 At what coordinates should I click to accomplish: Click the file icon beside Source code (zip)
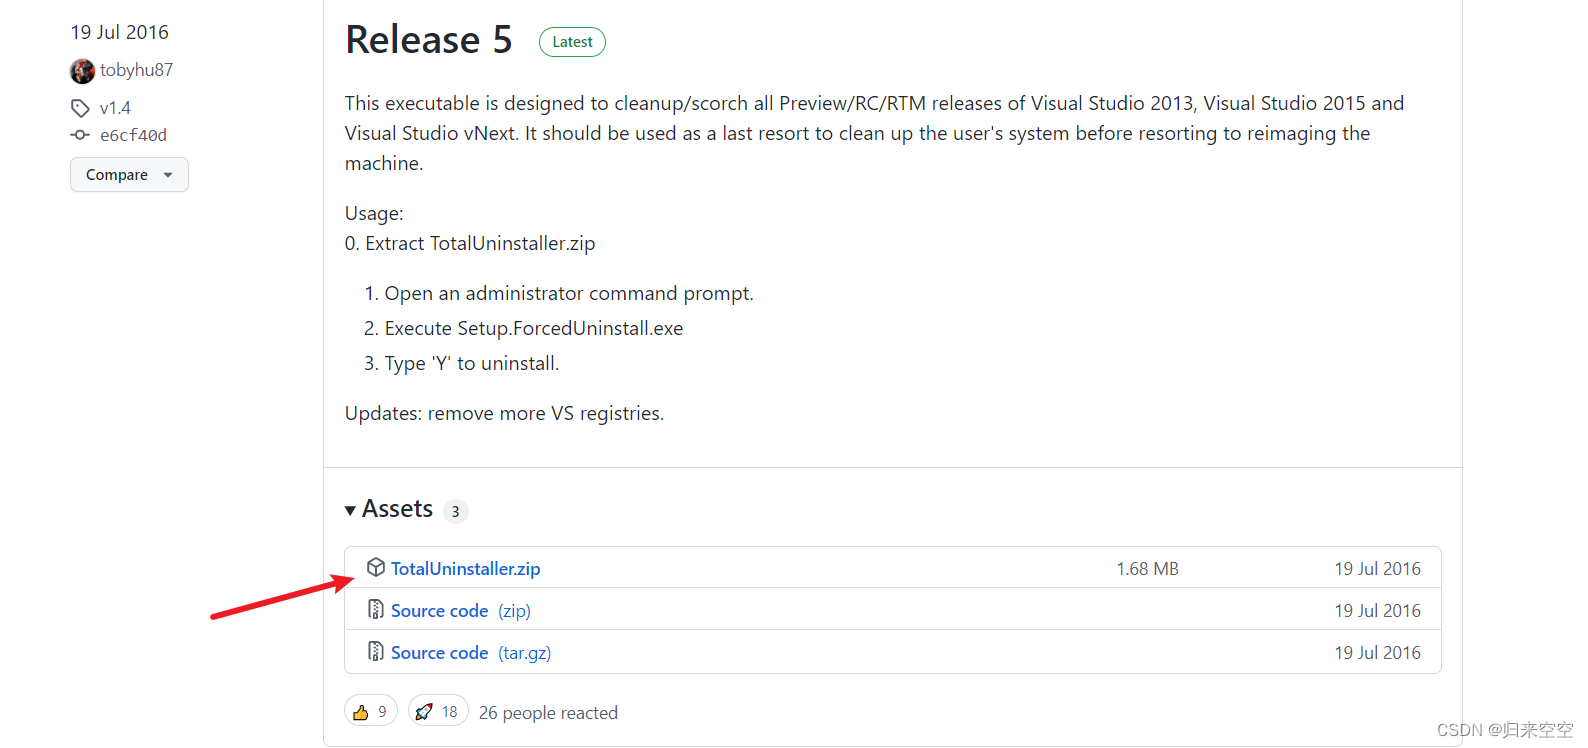pyautogui.click(x=376, y=609)
